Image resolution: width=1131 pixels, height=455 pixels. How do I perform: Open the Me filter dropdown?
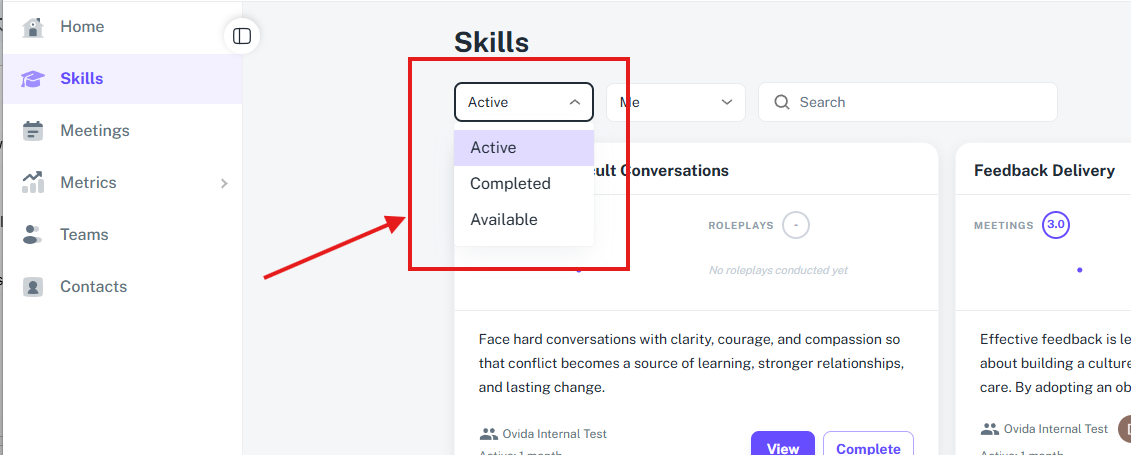tap(676, 102)
